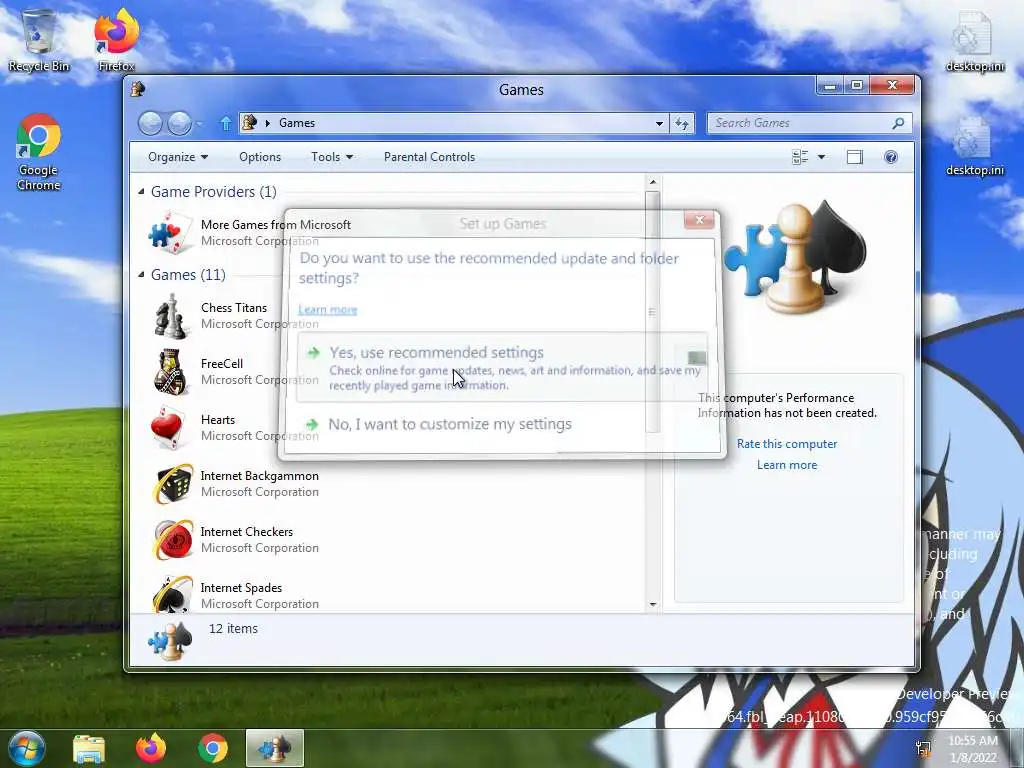The image size is (1024, 768).
Task: Collapse the Game Providers (1) group
Action: coord(141,191)
